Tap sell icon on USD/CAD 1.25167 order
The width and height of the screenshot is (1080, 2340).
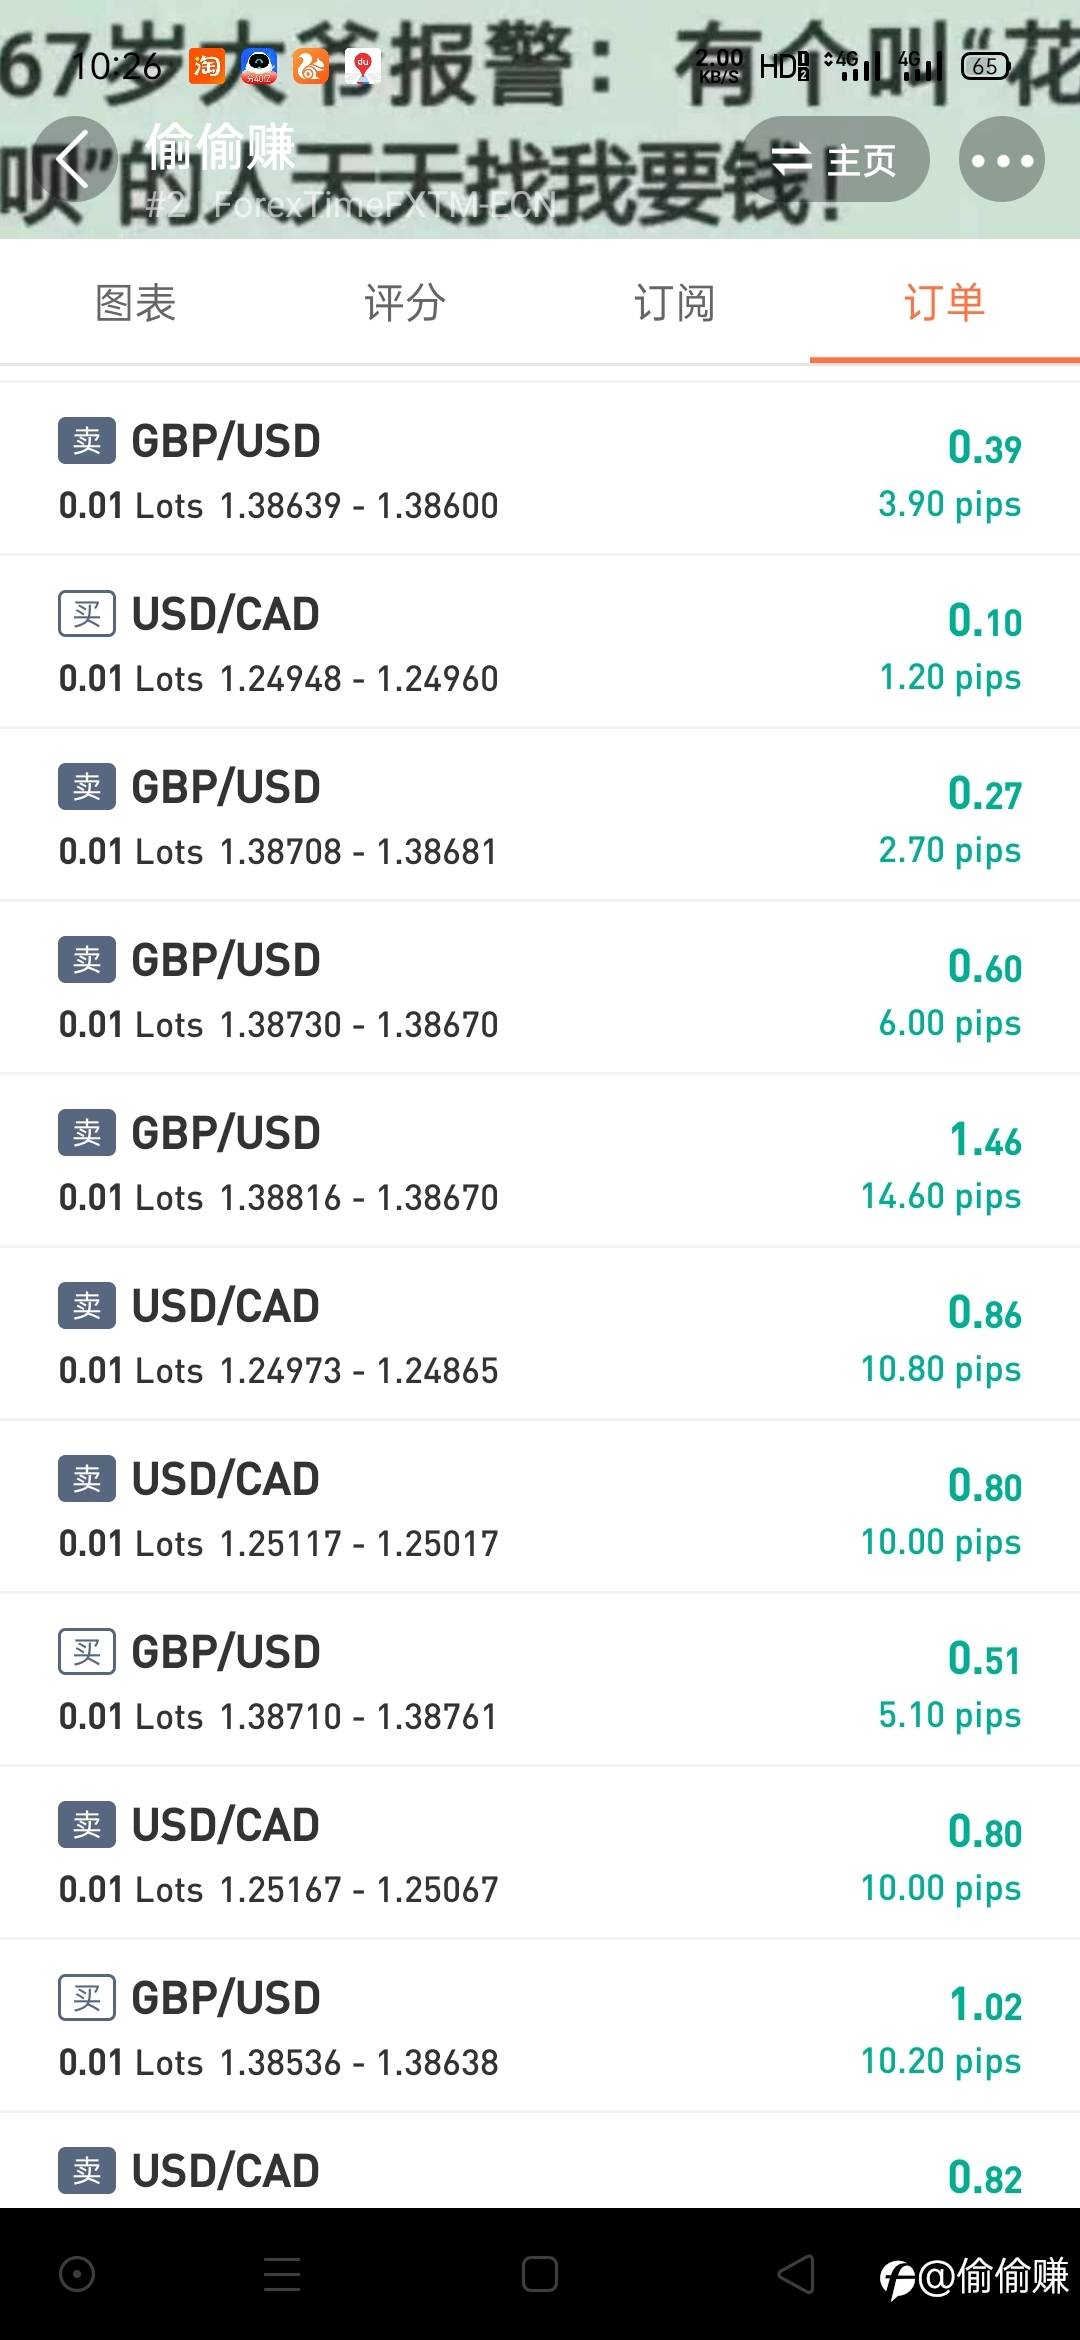point(87,1825)
